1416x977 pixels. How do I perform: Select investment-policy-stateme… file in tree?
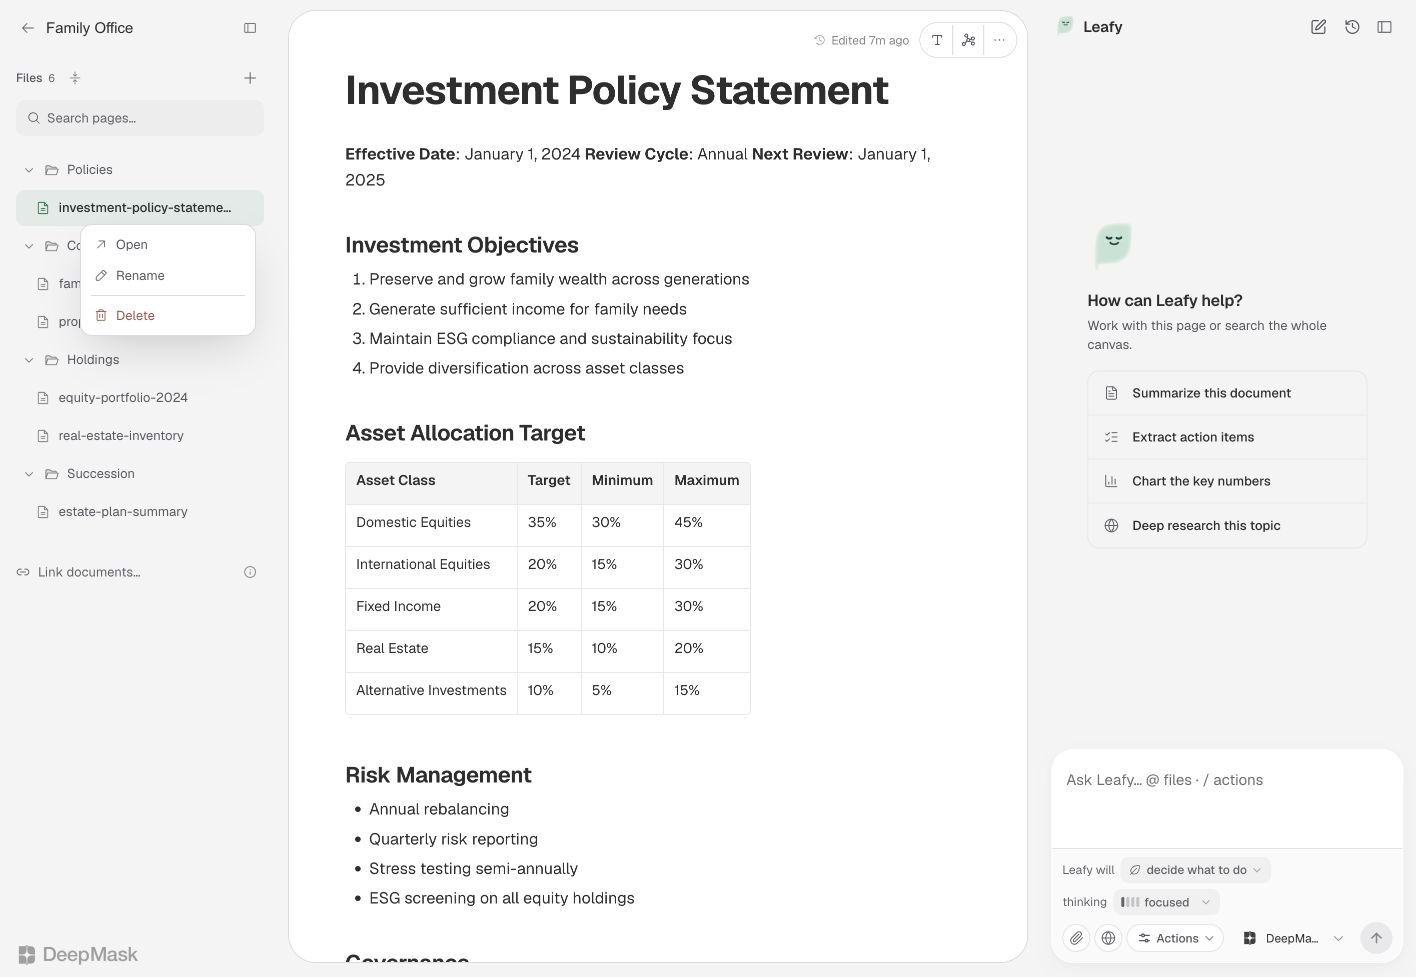click(140, 208)
